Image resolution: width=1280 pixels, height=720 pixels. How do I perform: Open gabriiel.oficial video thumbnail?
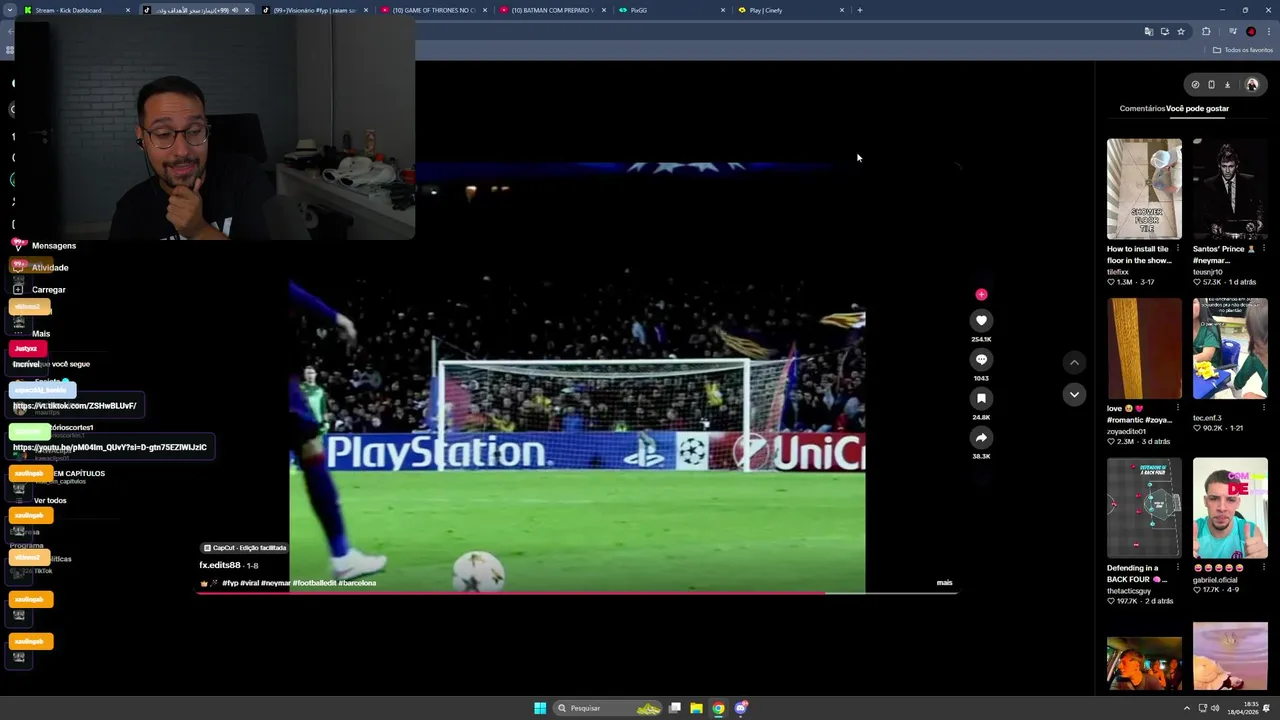pos(1229,508)
